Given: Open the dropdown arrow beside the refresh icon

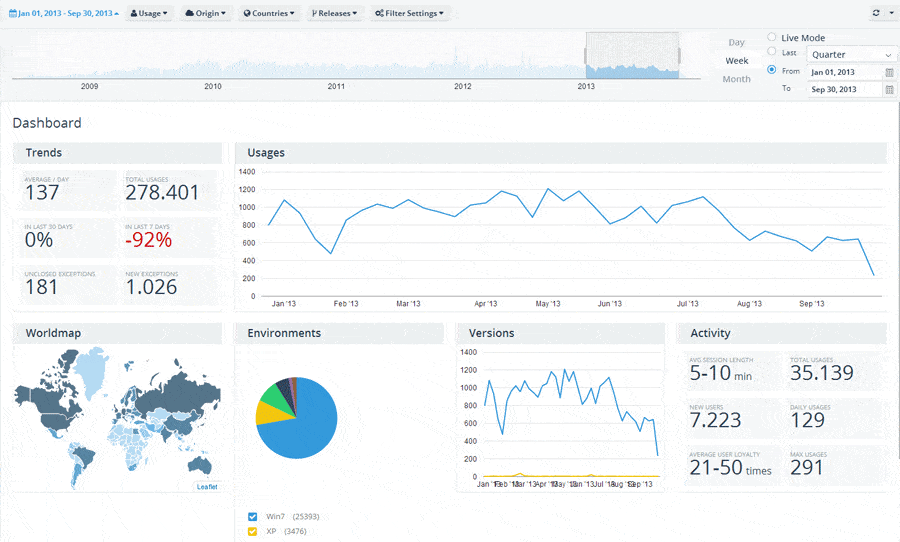Looking at the screenshot, I should pos(891,13).
